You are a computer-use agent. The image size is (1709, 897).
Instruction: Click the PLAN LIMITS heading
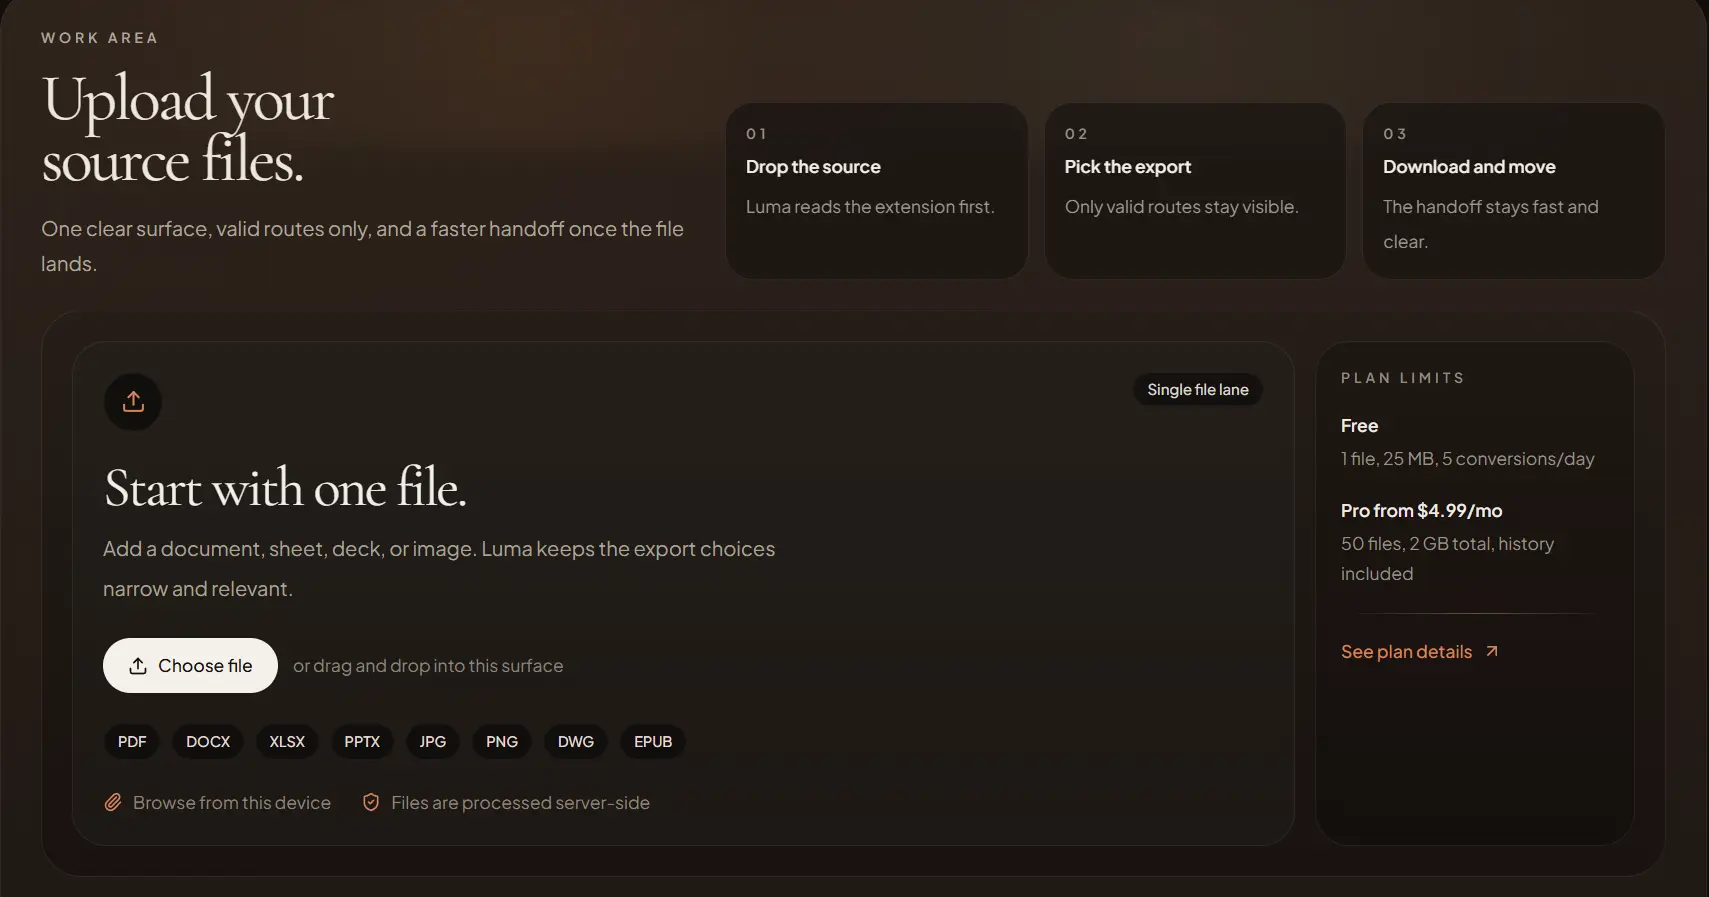(x=1403, y=378)
